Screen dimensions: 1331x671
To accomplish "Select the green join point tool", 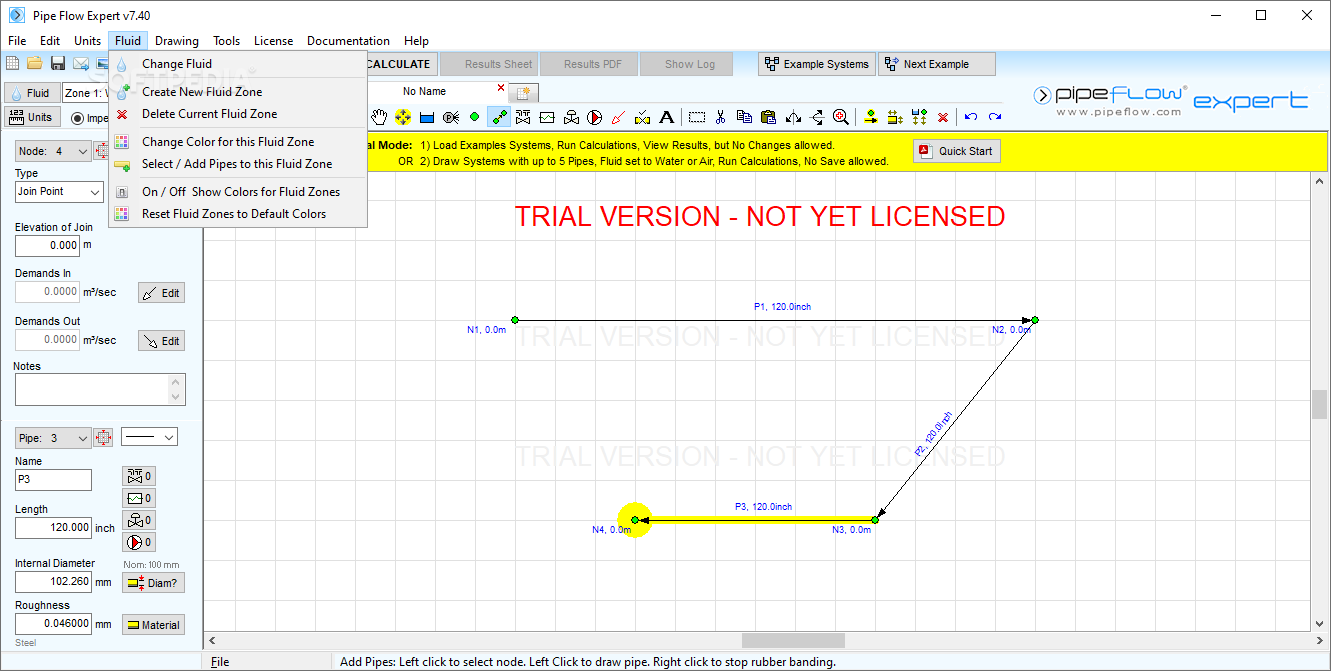I will click(474, 117).
